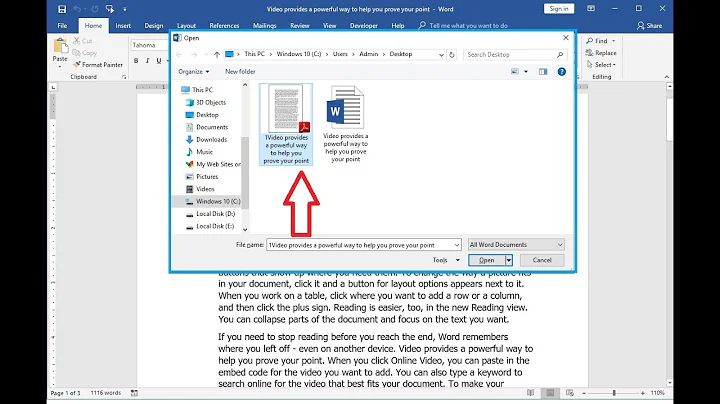
Task: Switch to the Design tab
Action: (x=154, y=26)
